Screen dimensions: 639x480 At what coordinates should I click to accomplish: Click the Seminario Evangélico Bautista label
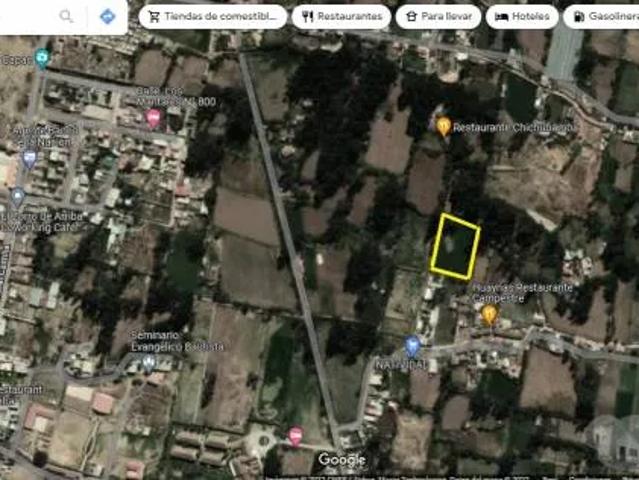click(177, 341)
